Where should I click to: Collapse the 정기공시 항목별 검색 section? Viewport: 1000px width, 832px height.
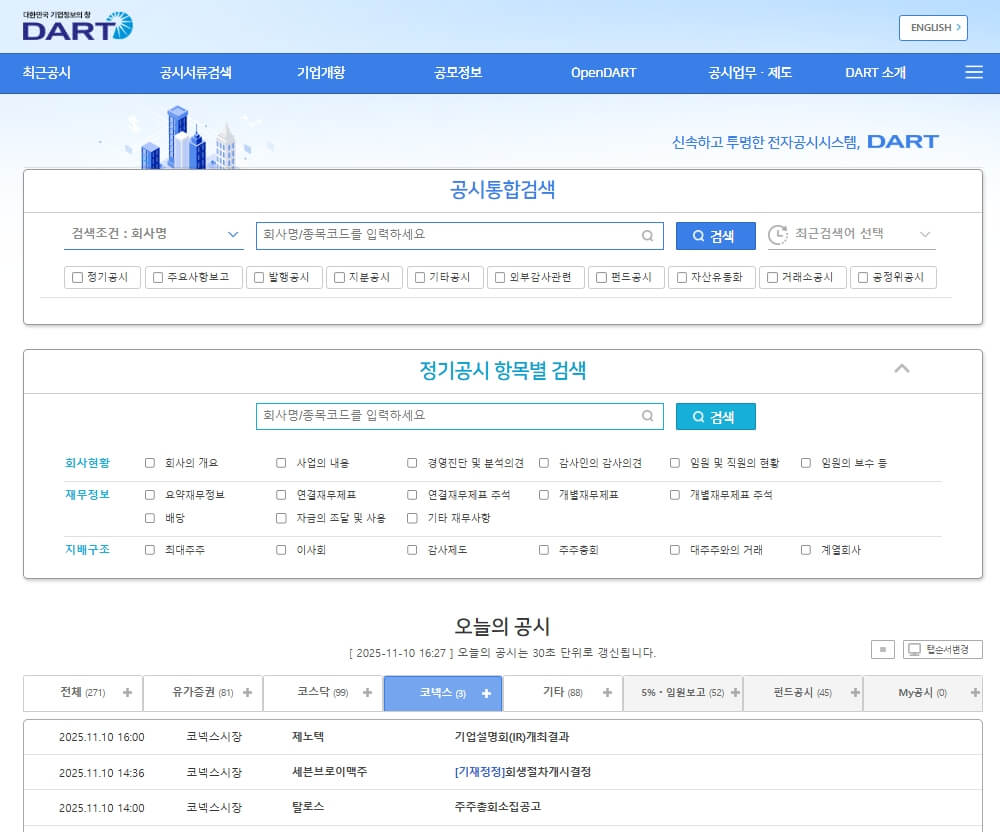click(903, 369)
